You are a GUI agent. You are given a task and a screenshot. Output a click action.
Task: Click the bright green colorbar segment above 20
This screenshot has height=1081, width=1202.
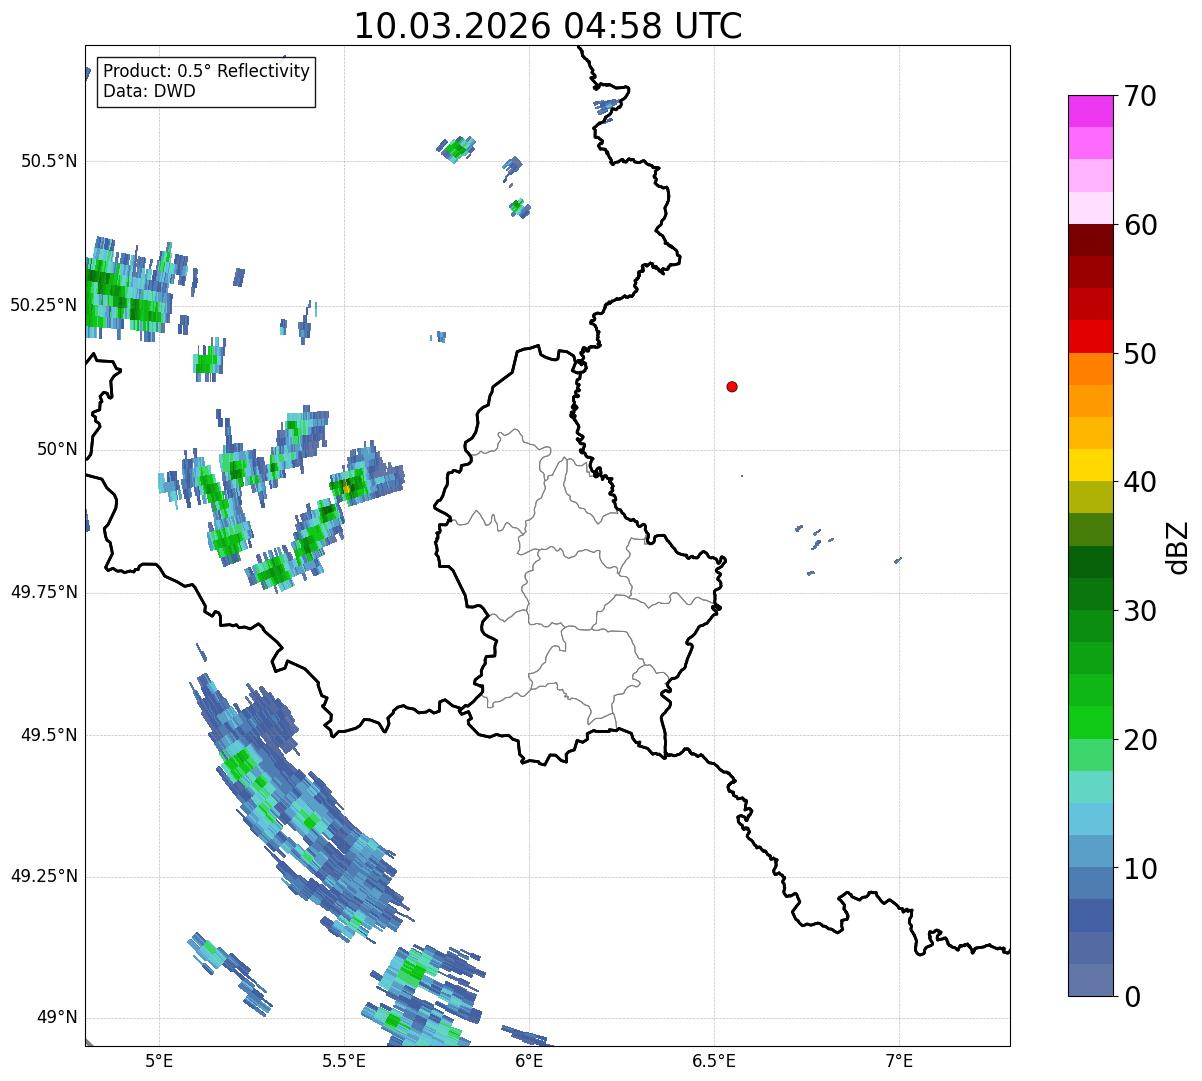pos(1091,723)
